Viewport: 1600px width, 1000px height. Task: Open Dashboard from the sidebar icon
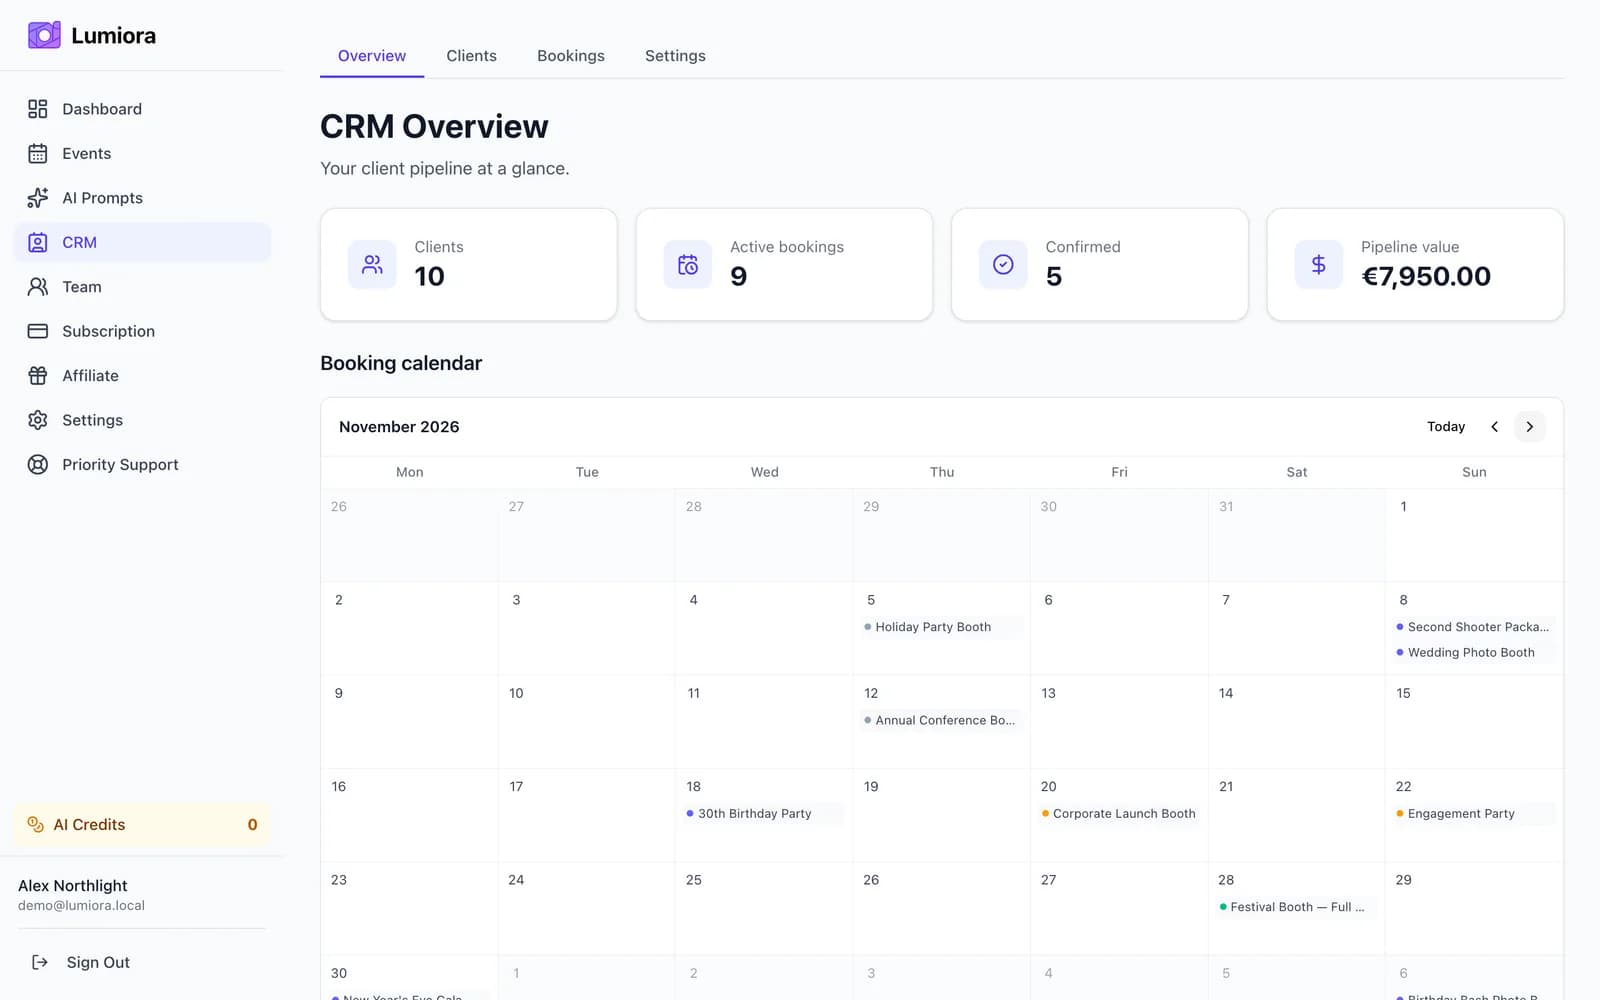click(x=38, y=109)
